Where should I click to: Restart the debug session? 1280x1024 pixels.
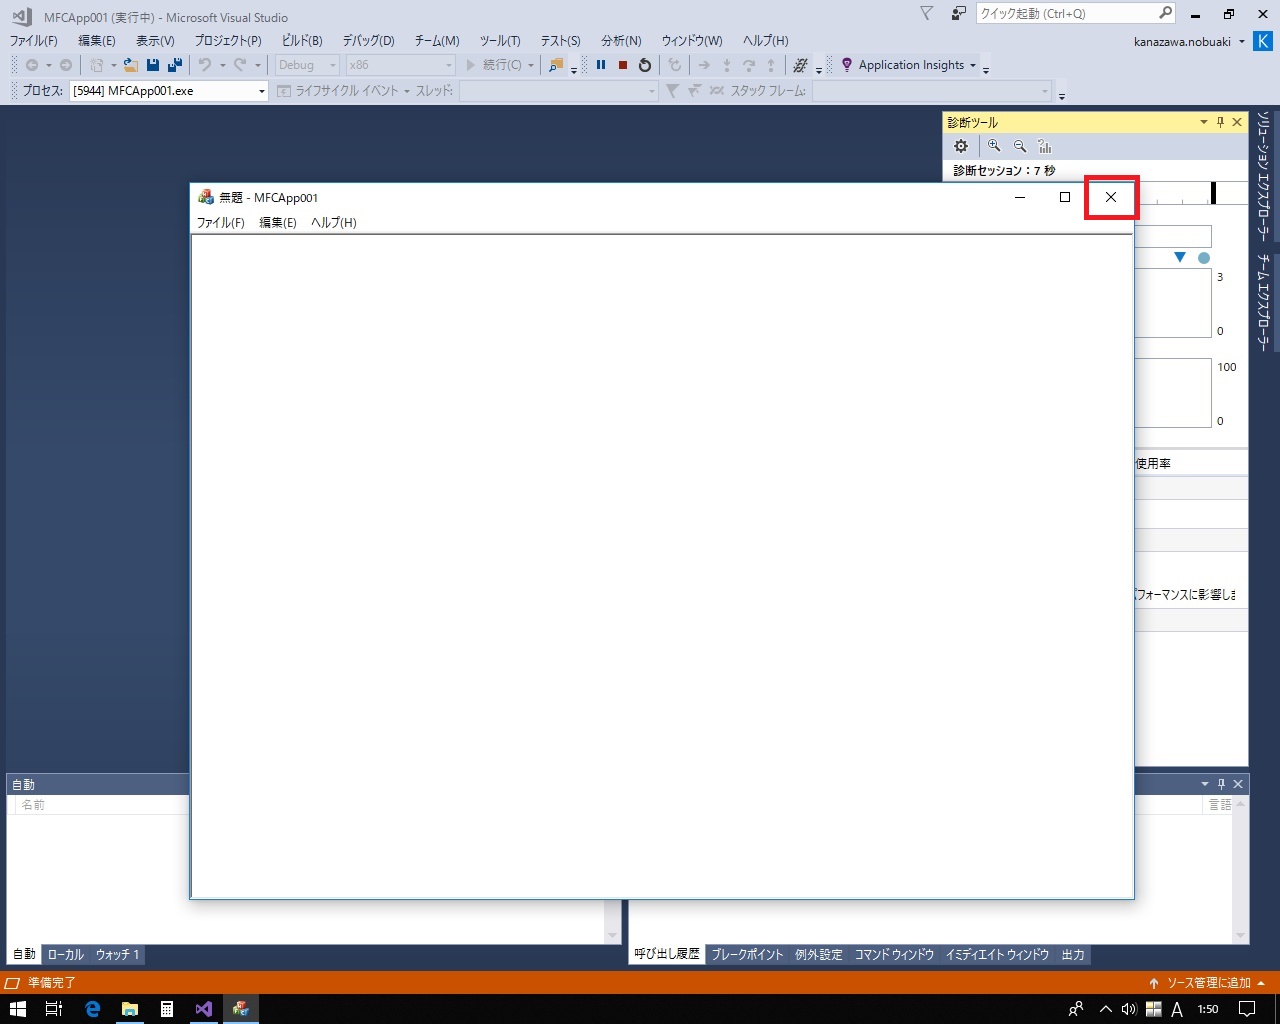pyautogui.click(x=645, y=65)
